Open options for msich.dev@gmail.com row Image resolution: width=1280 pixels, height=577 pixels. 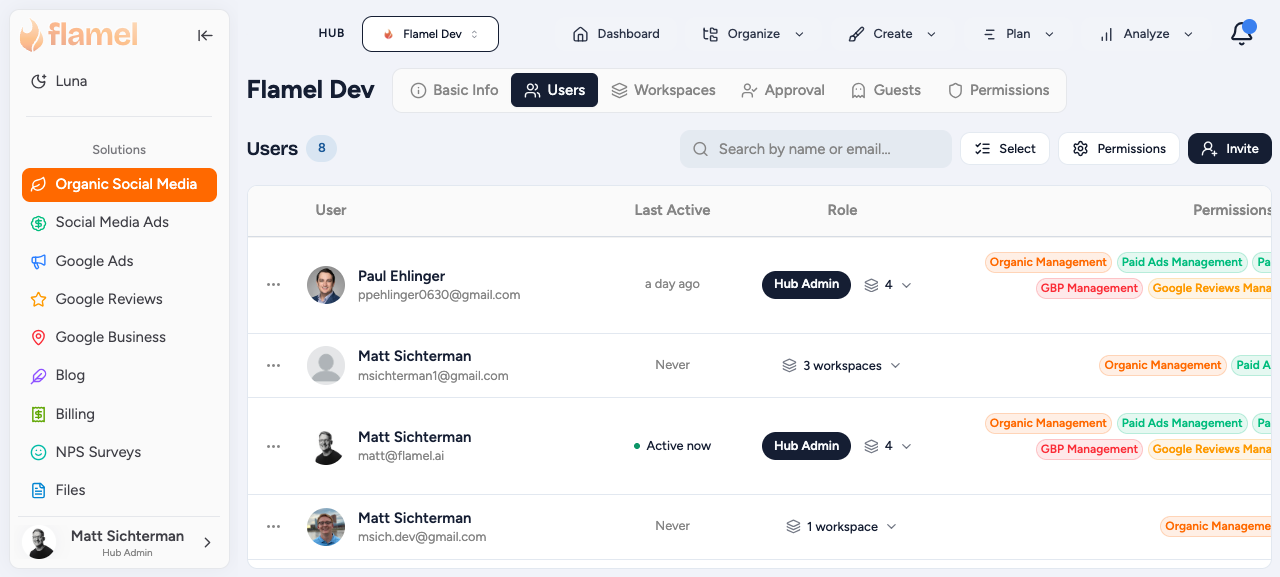click(x=274, y=527)
